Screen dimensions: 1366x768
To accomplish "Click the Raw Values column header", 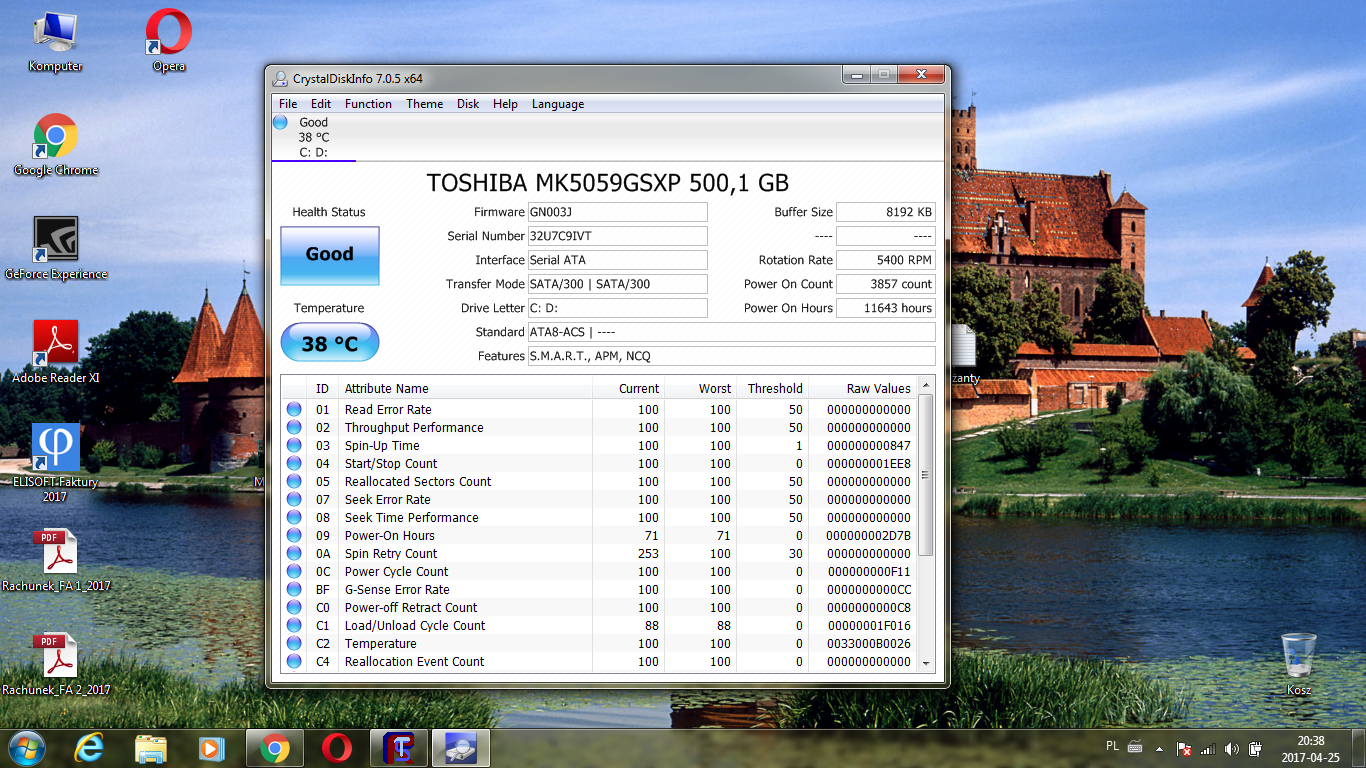I will pos(862,388).
